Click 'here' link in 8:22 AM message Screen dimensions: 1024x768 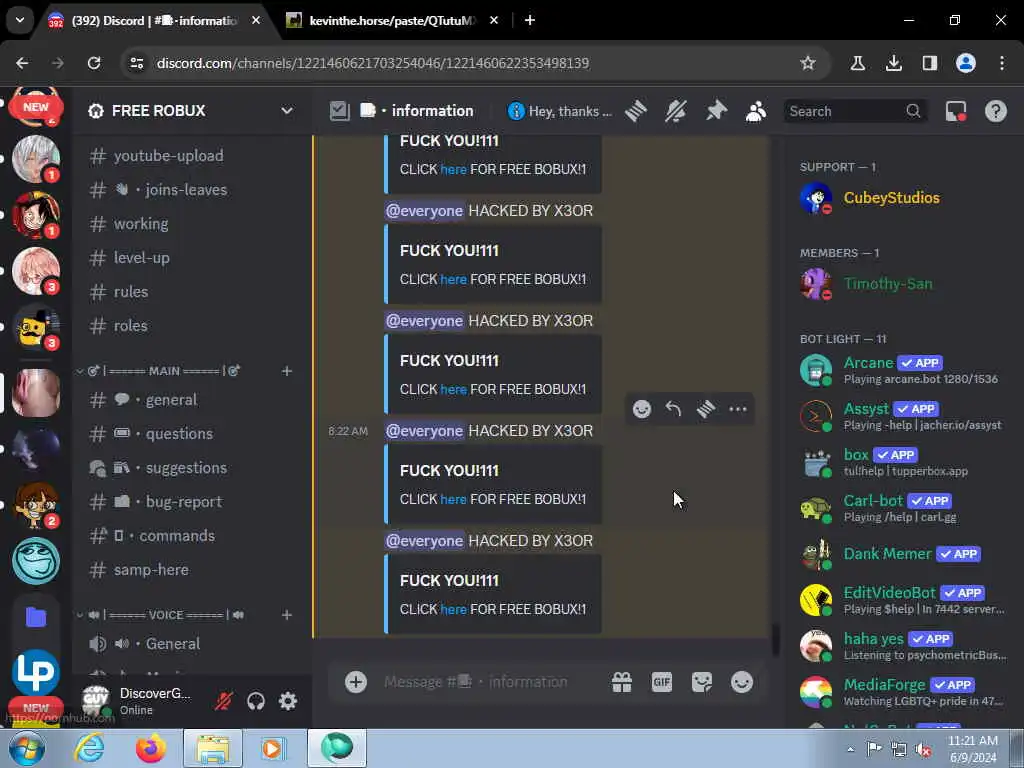[x=453, y=499]
